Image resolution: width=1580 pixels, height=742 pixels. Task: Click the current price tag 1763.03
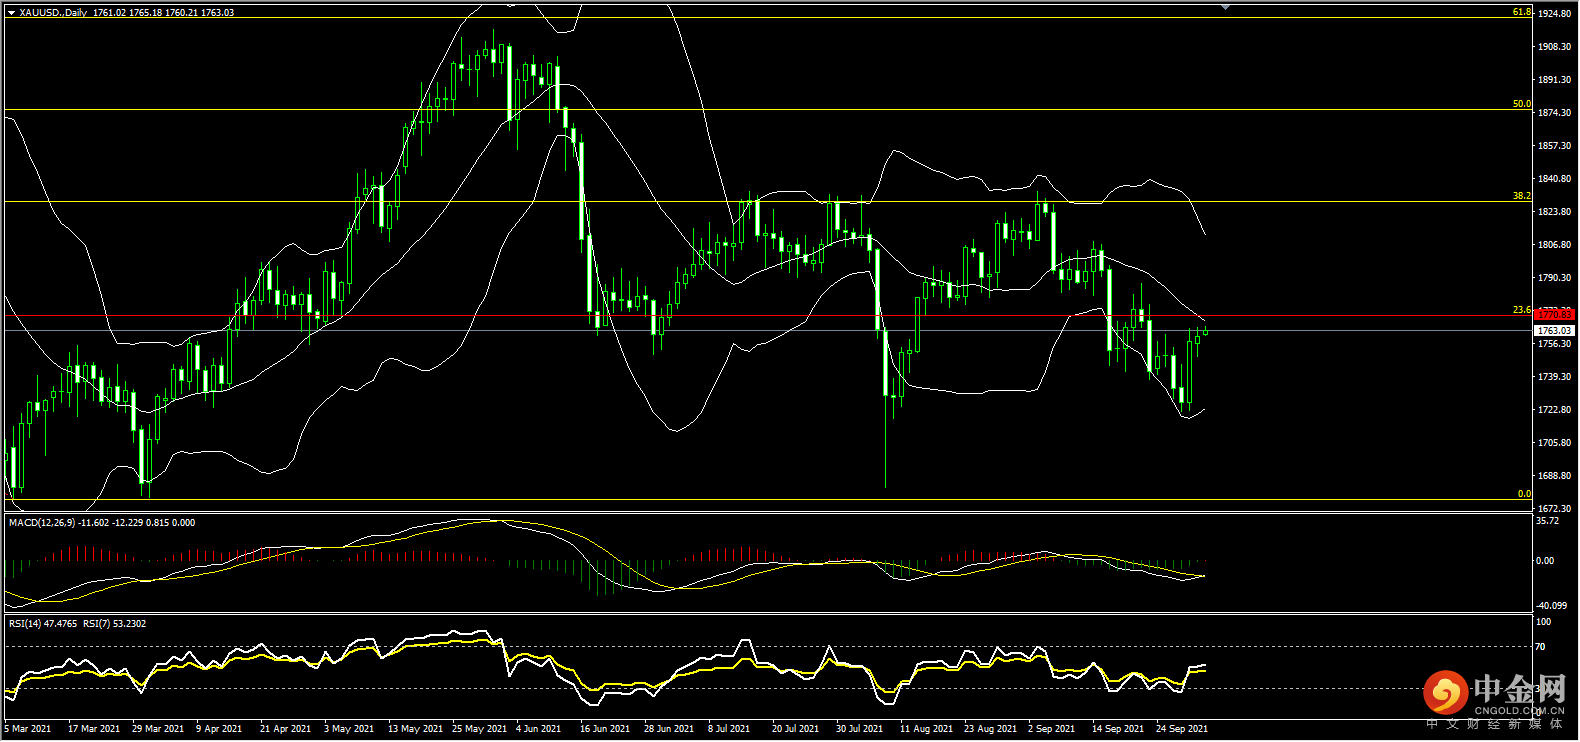click(x=1555, y=330)
